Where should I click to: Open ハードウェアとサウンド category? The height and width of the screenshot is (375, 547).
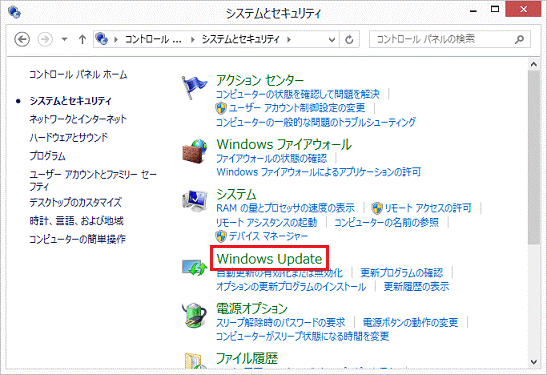click(69, 137)
